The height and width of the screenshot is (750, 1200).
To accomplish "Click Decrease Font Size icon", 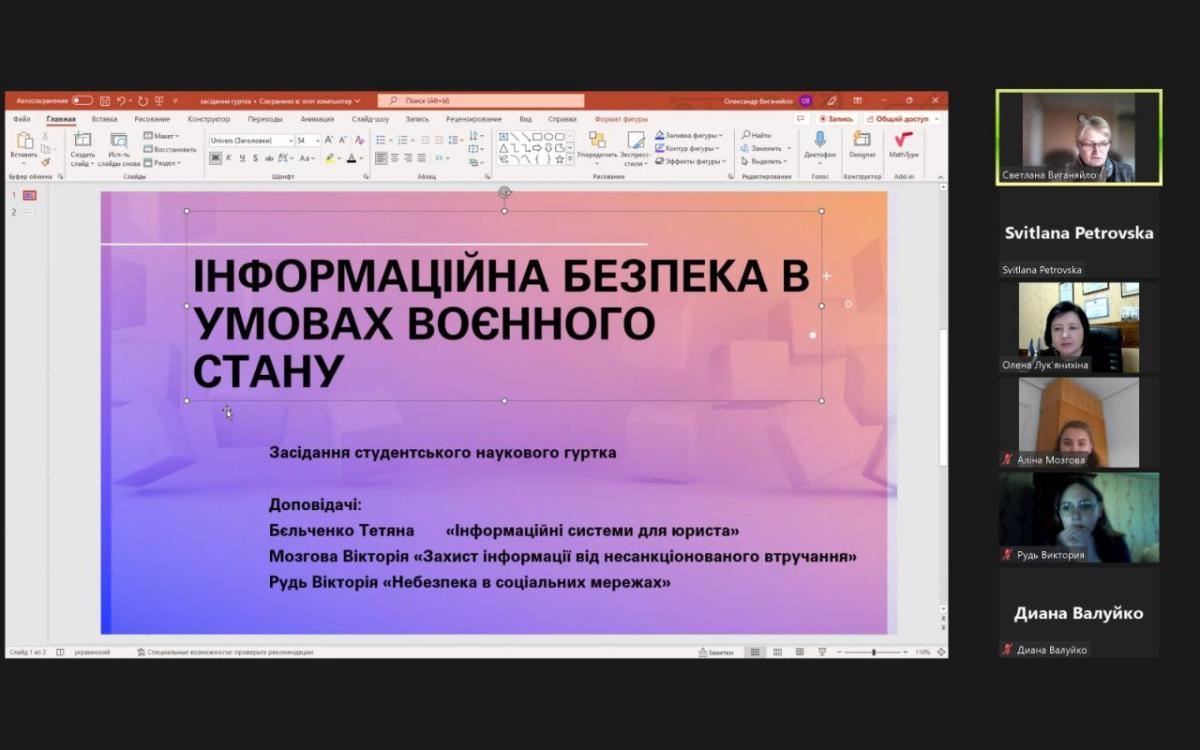I will pos(343,140).
